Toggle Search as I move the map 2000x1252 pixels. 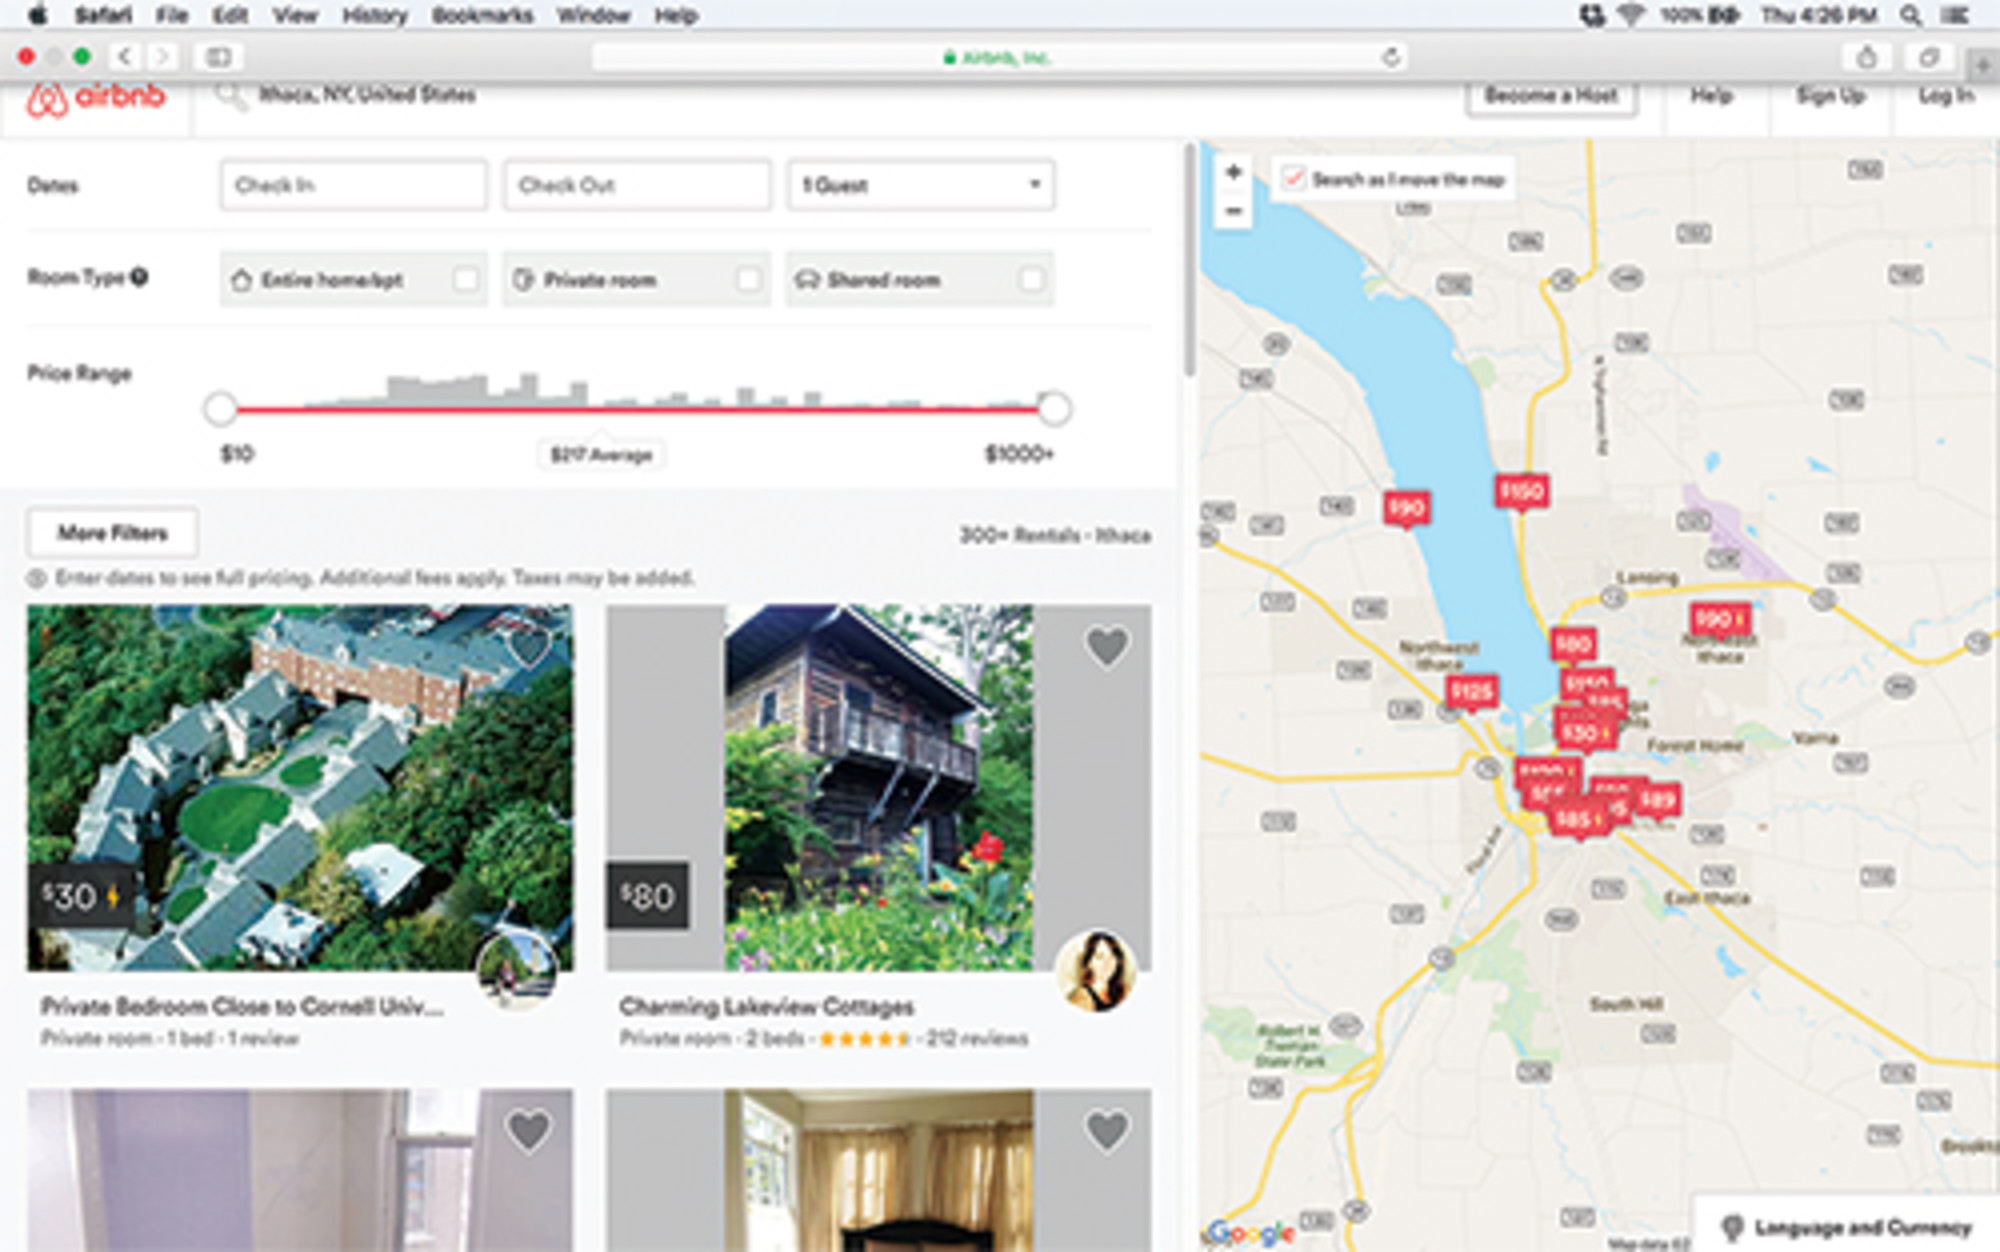pos(1293,179)
